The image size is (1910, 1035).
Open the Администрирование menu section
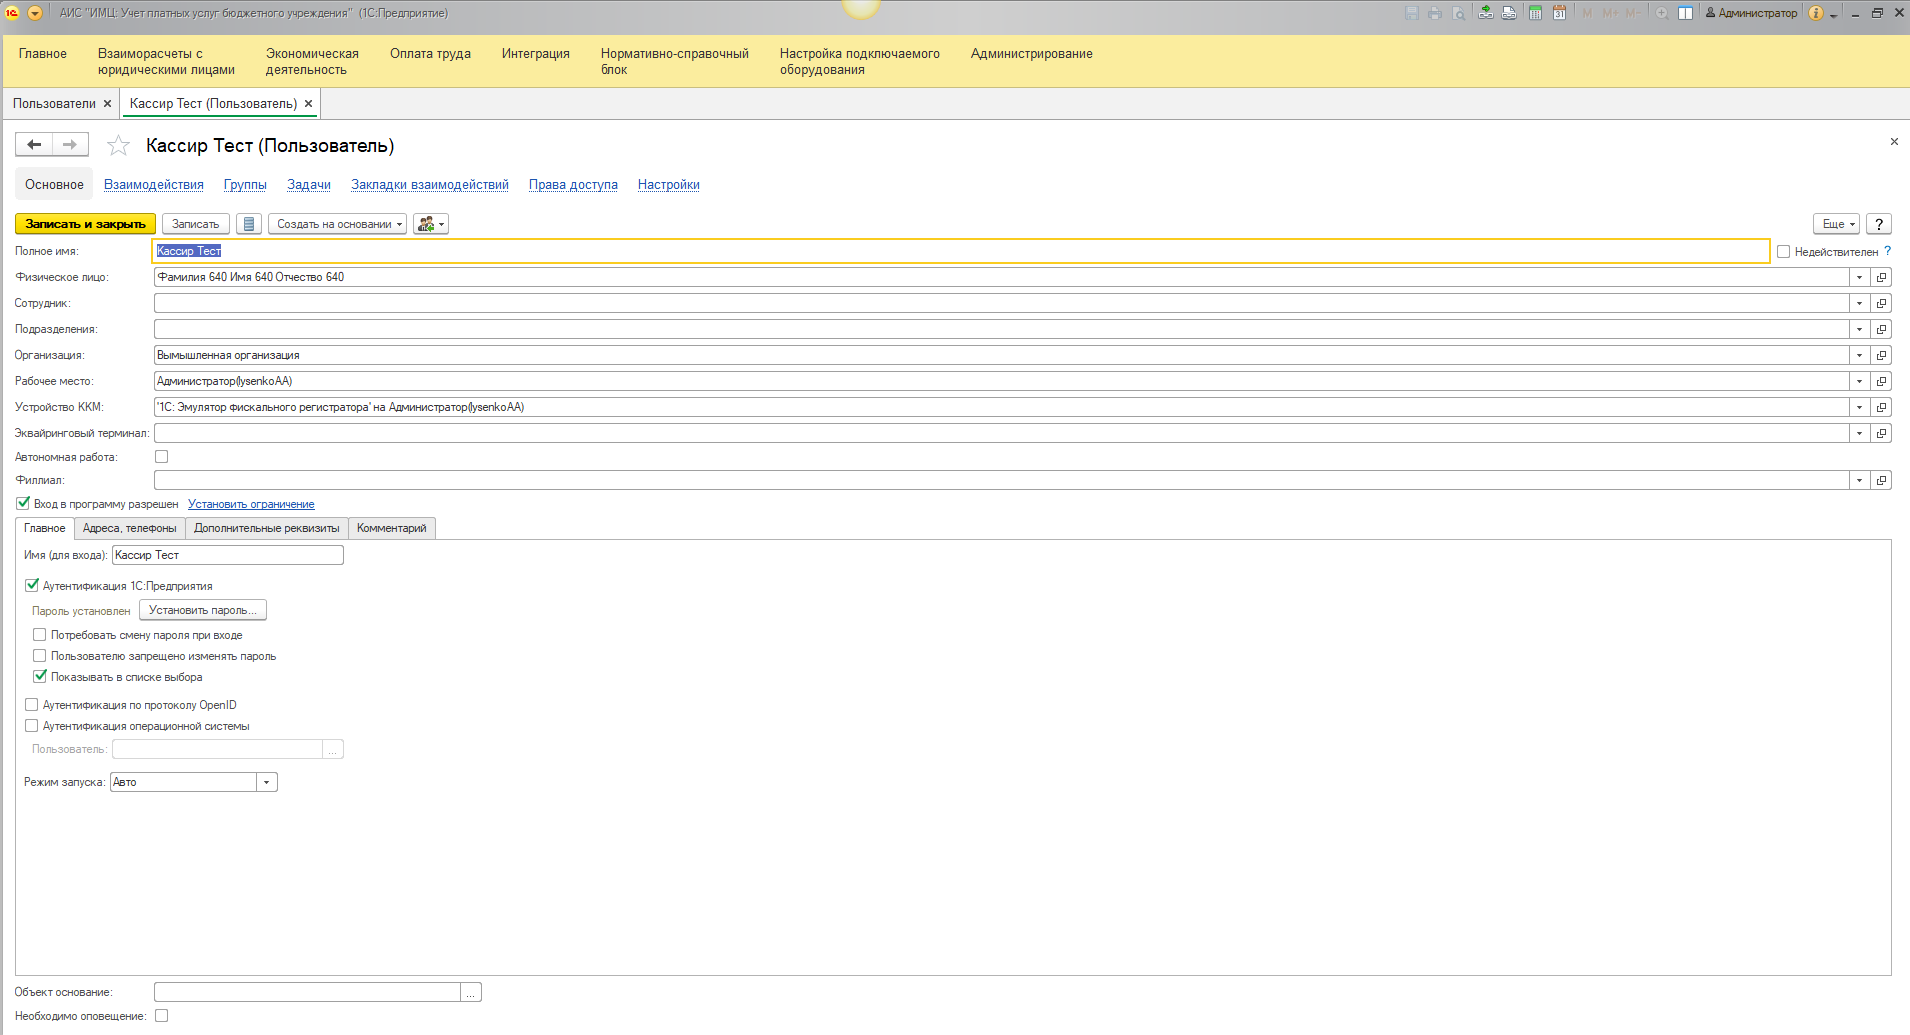tap(1031, 54)
